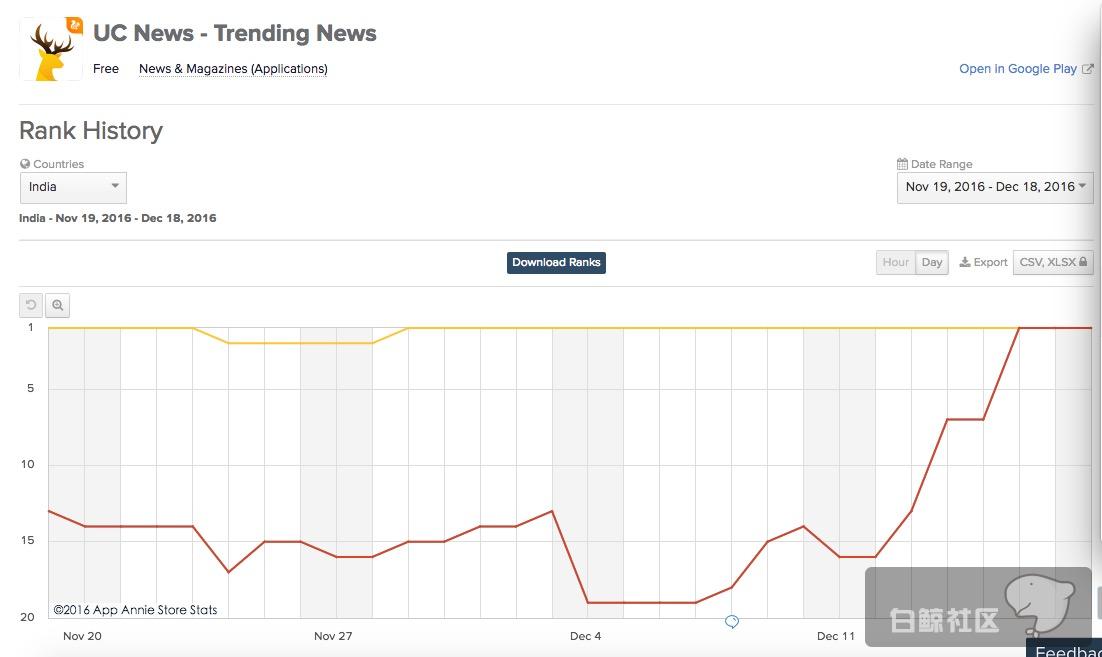Click the Export label text
This screenshot has width=1102, height=657.
pos(990,262)
